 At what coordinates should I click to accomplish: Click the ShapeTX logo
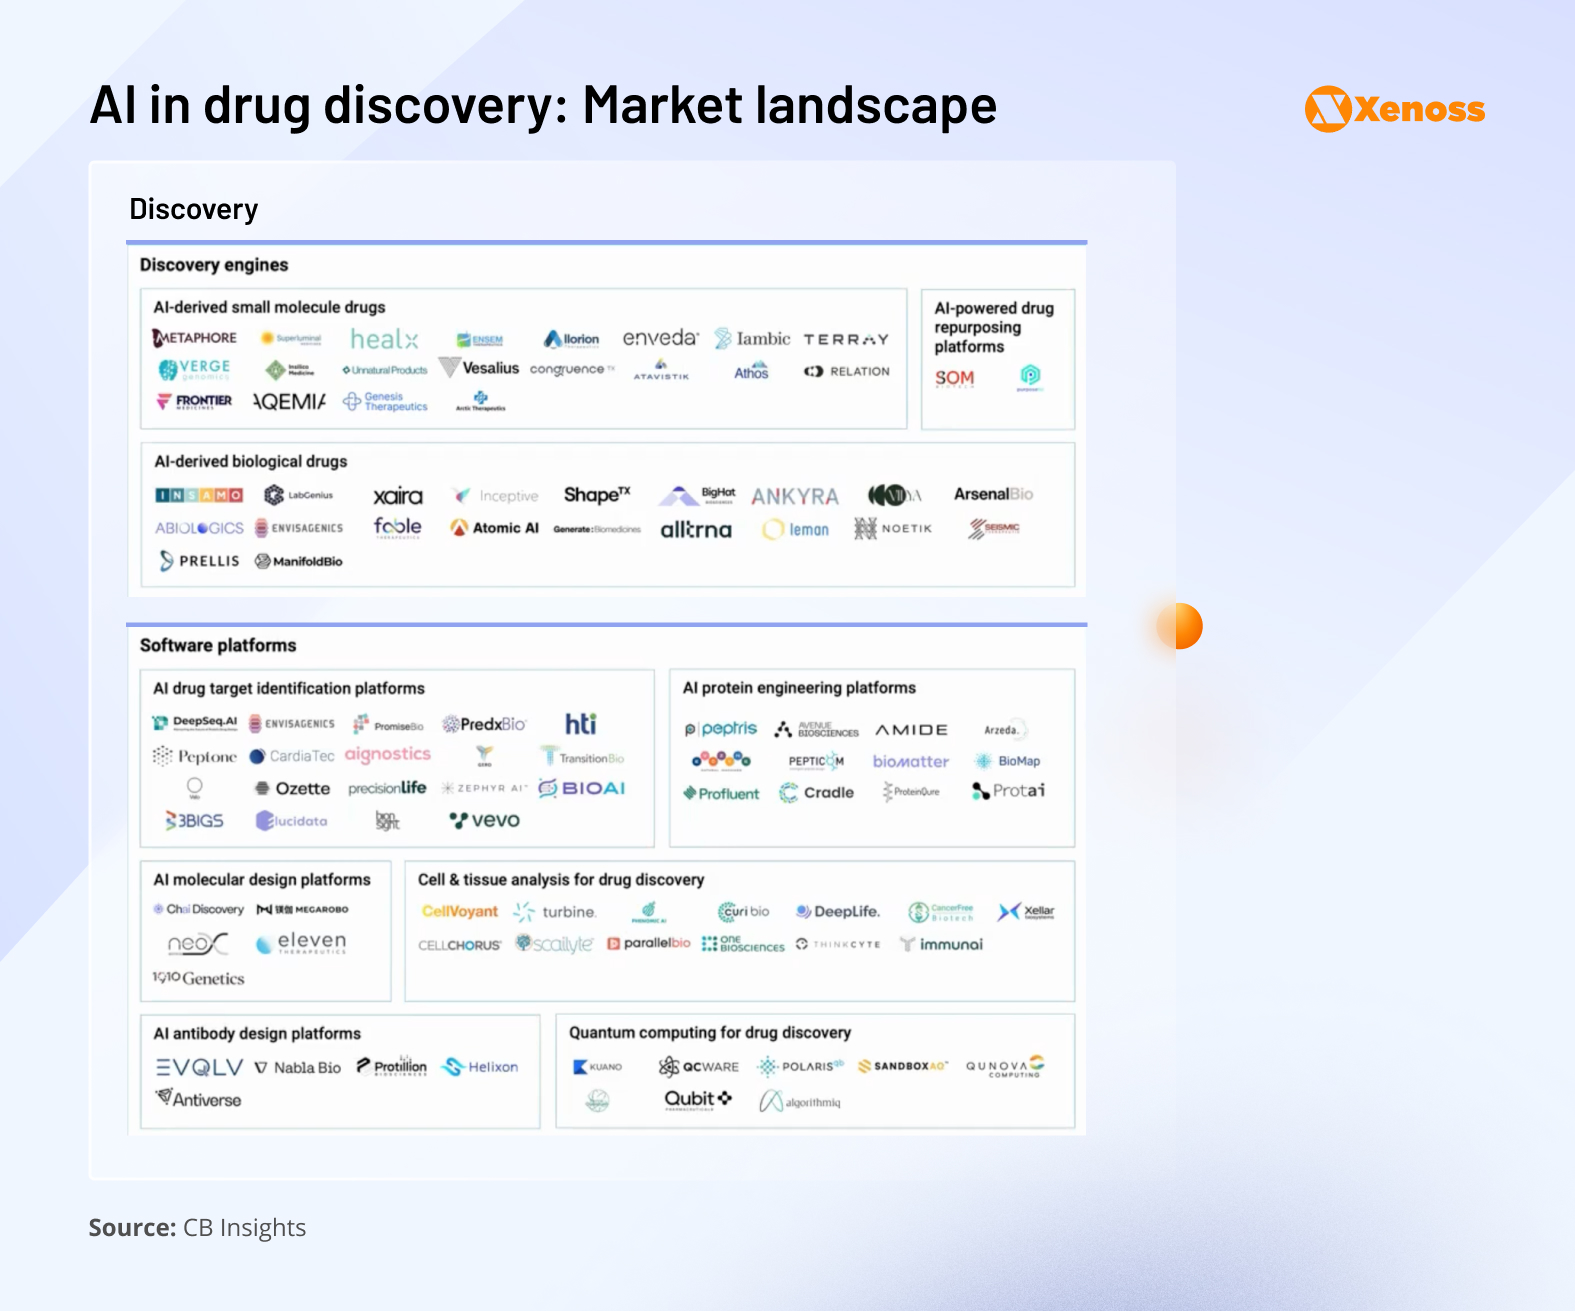point(597,495)
